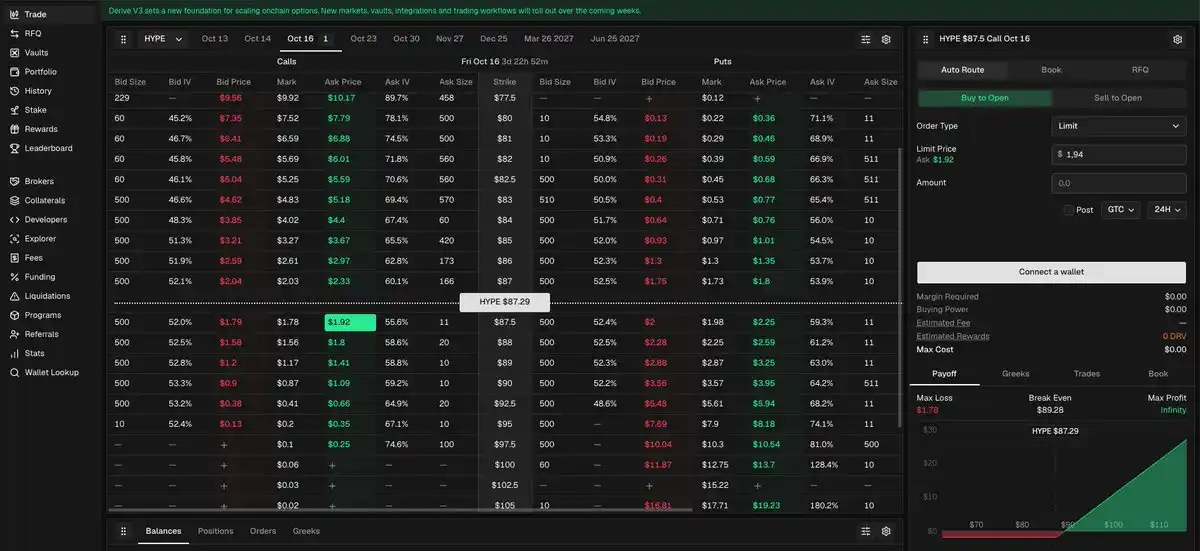Switch routing to RFQ in order panel
Screen dimensions: 1200x551
(x=1140, y=70)
